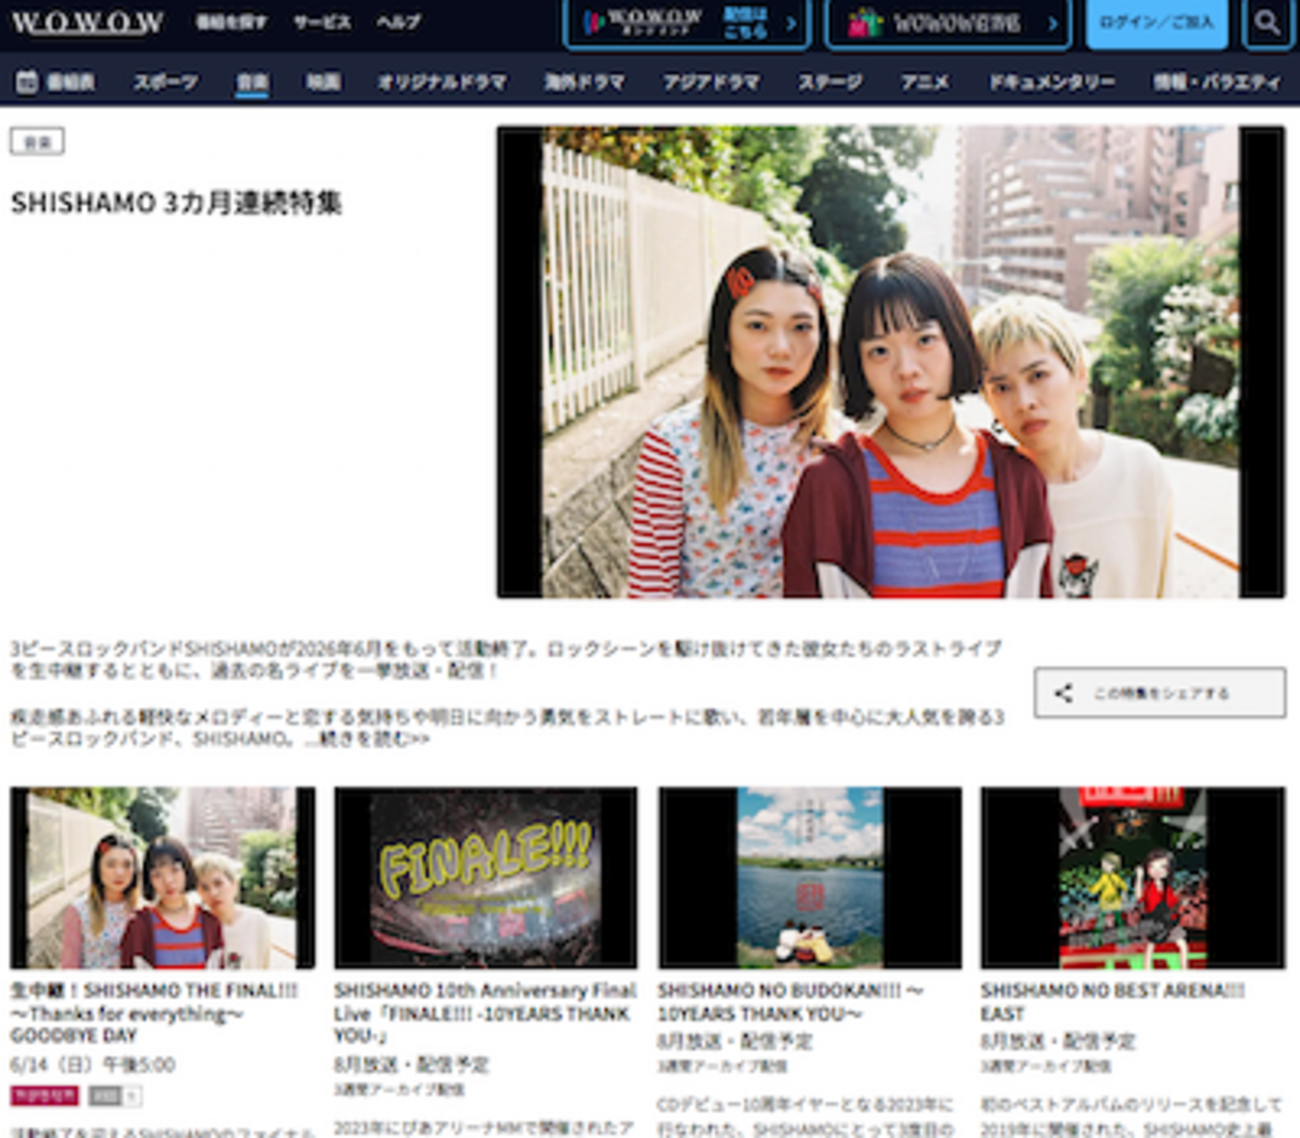Go to ステージ tab
The height and width of the screenshot is (1138, 1300).
[x=830, y=82]
